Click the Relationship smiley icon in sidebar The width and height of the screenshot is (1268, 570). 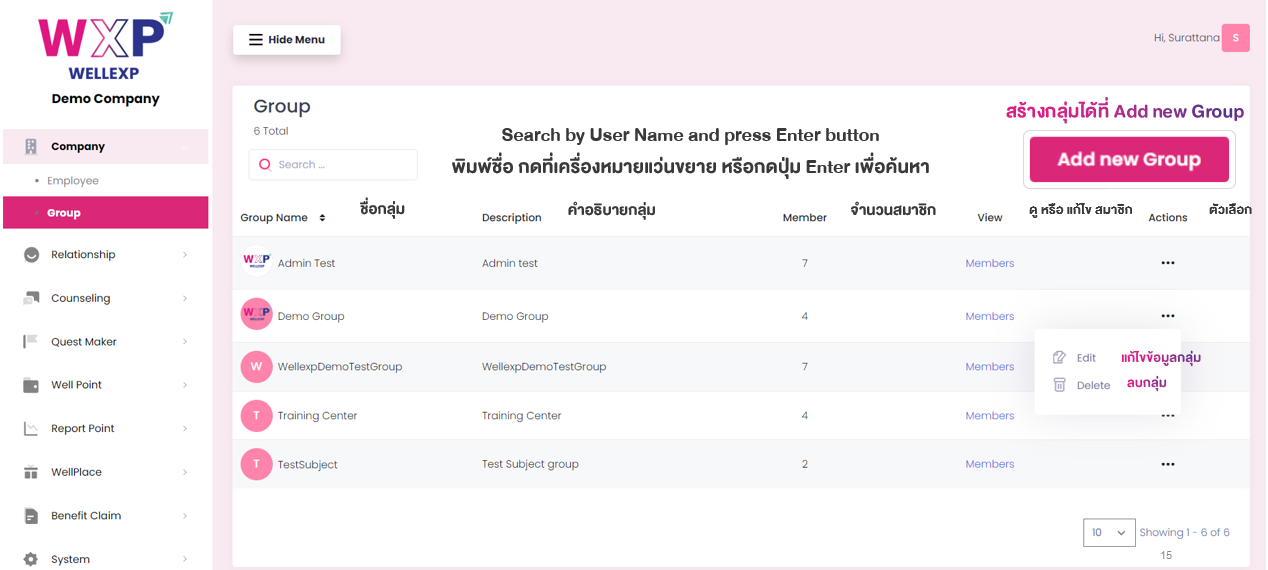point(31,255)
